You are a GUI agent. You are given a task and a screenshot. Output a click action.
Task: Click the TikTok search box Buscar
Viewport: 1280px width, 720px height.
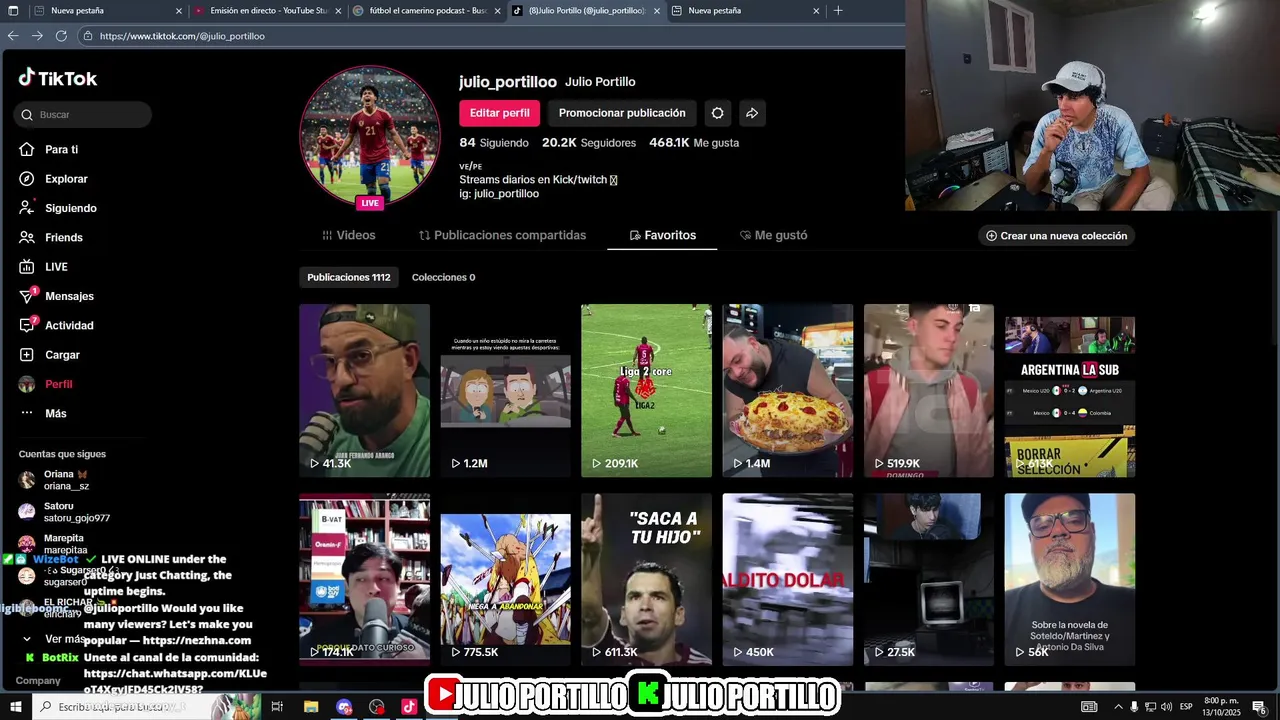coord(84,115)
